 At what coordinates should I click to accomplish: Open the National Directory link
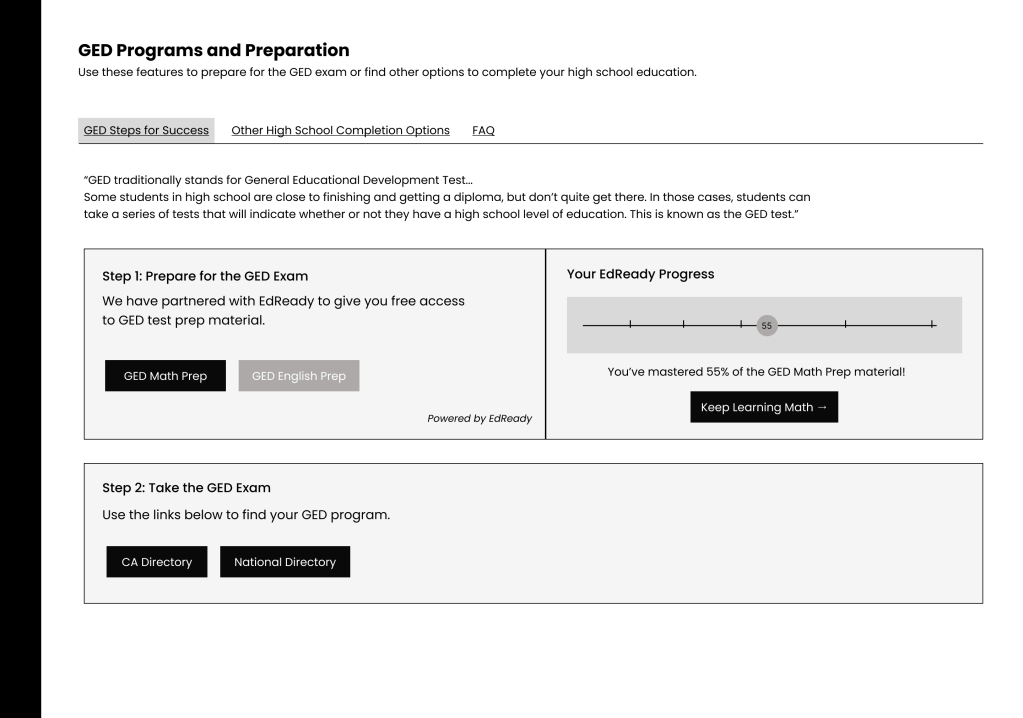point(285,562)
